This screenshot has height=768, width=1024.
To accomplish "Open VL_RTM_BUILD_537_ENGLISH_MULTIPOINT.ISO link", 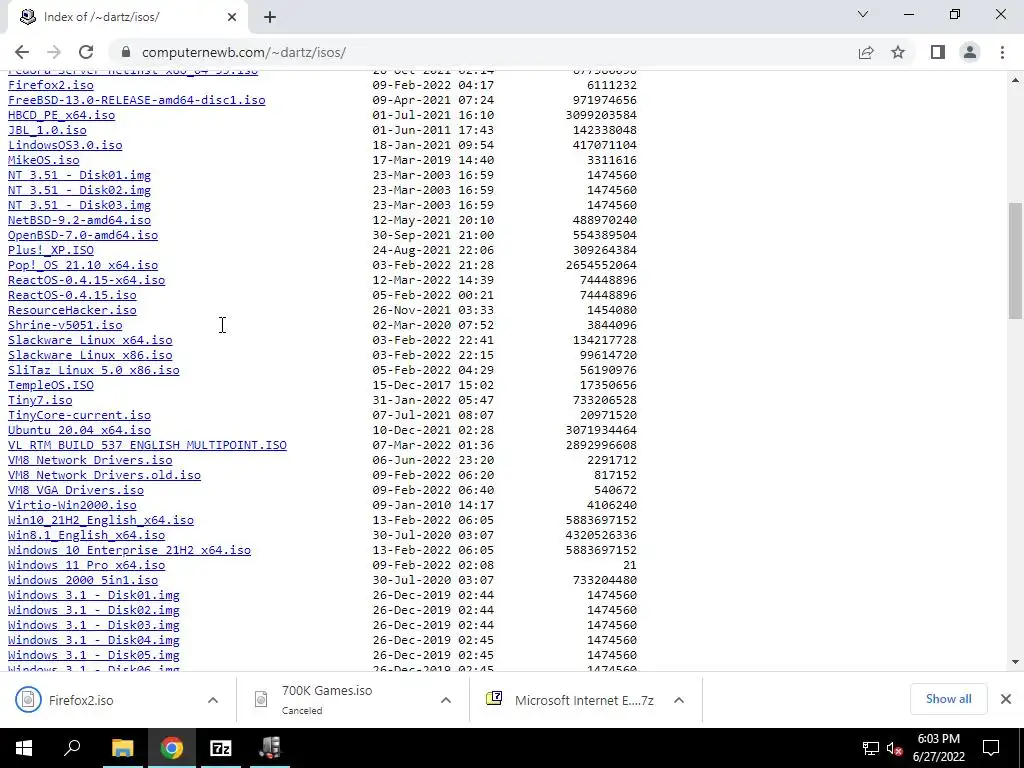I will [x=147, y=445].
